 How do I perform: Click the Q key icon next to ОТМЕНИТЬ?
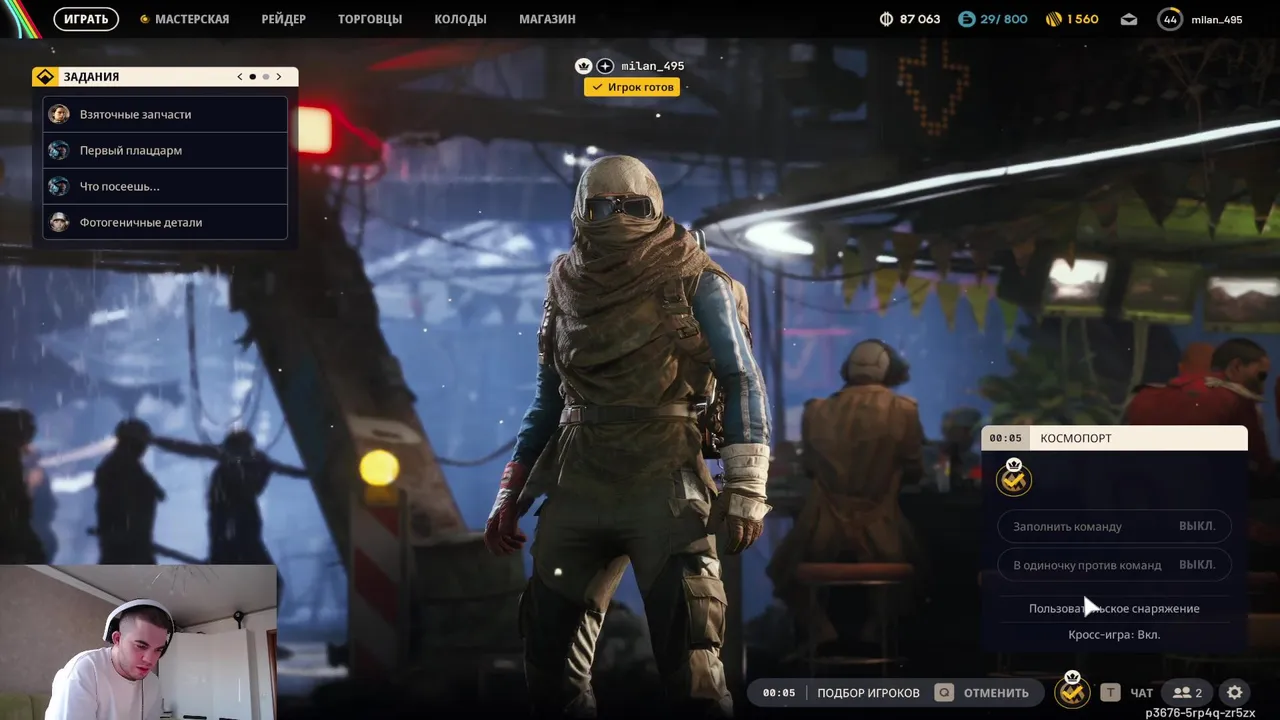[x=943, y=692]
